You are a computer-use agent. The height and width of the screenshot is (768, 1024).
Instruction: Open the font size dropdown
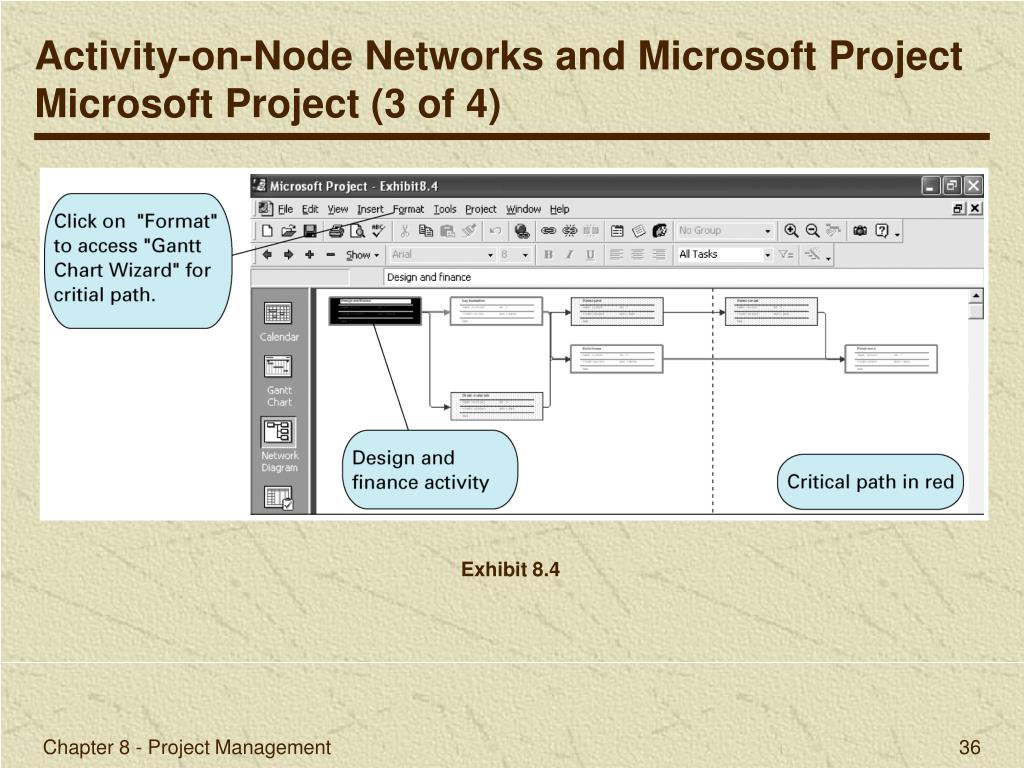tap(525, 255)
